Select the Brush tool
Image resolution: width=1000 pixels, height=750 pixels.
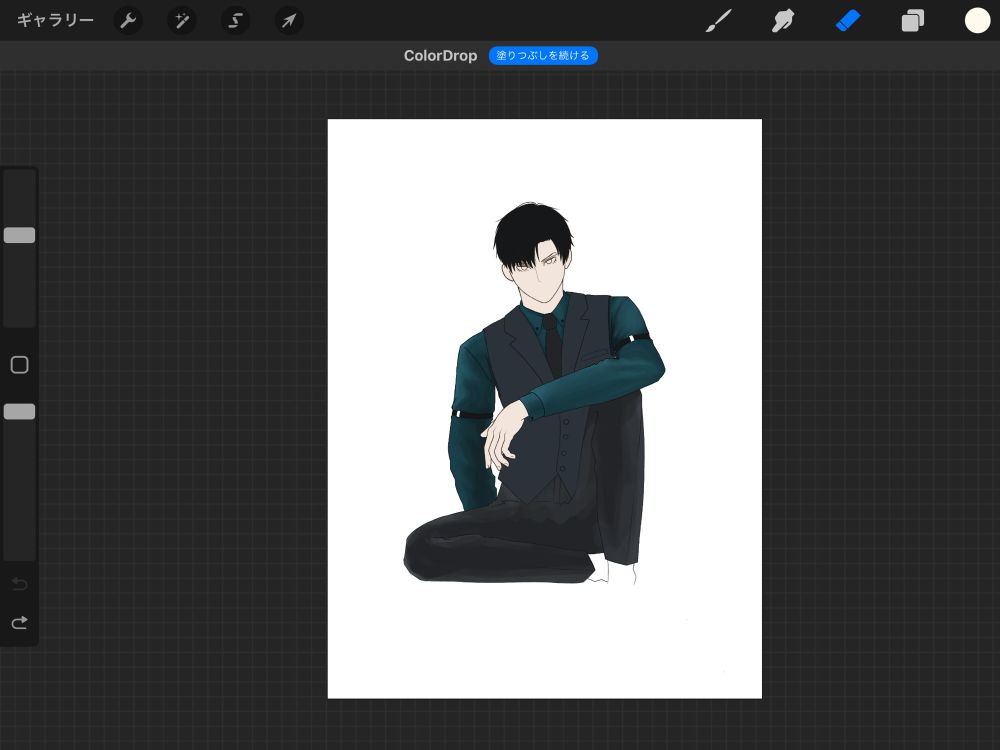(719, 21)
